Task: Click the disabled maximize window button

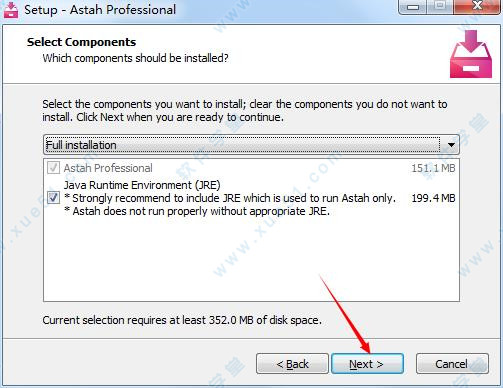Action: [440, 6]
